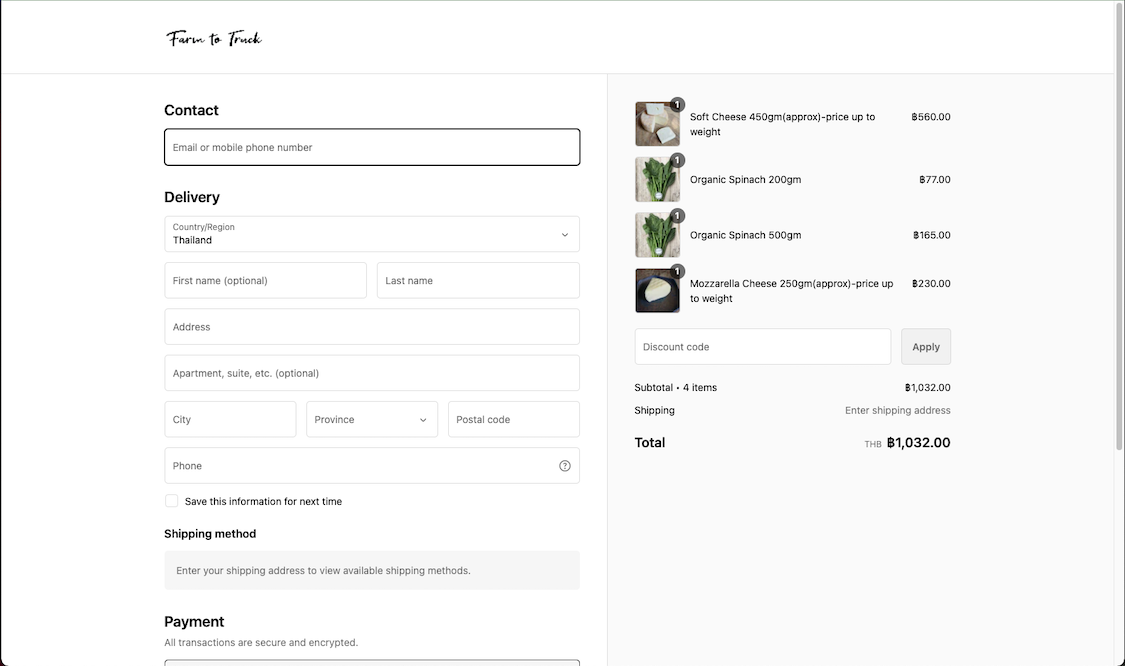1125x666 pixels.
Task: Click the Organic Spinach 500gm item name
Action: click(x=745, y=235)
